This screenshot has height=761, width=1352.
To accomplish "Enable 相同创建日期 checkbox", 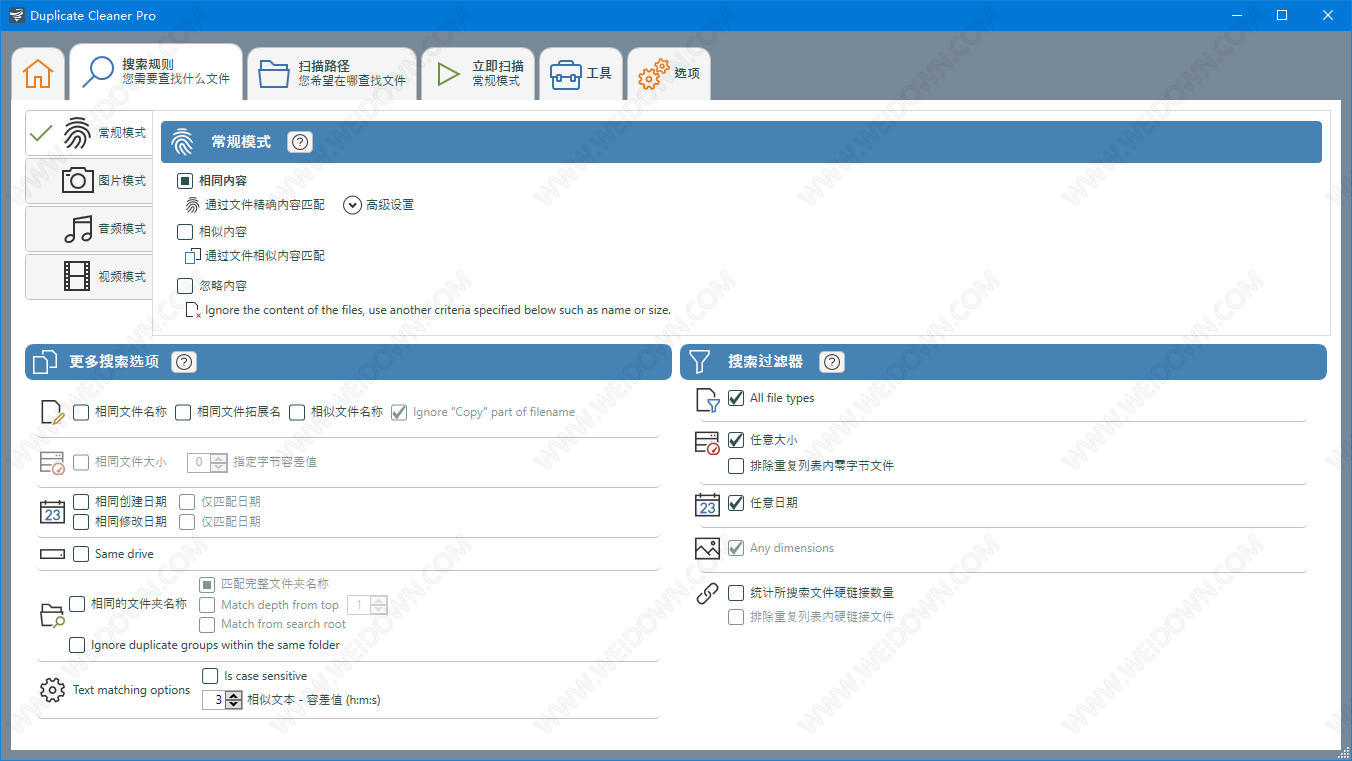I will point(81,502).
